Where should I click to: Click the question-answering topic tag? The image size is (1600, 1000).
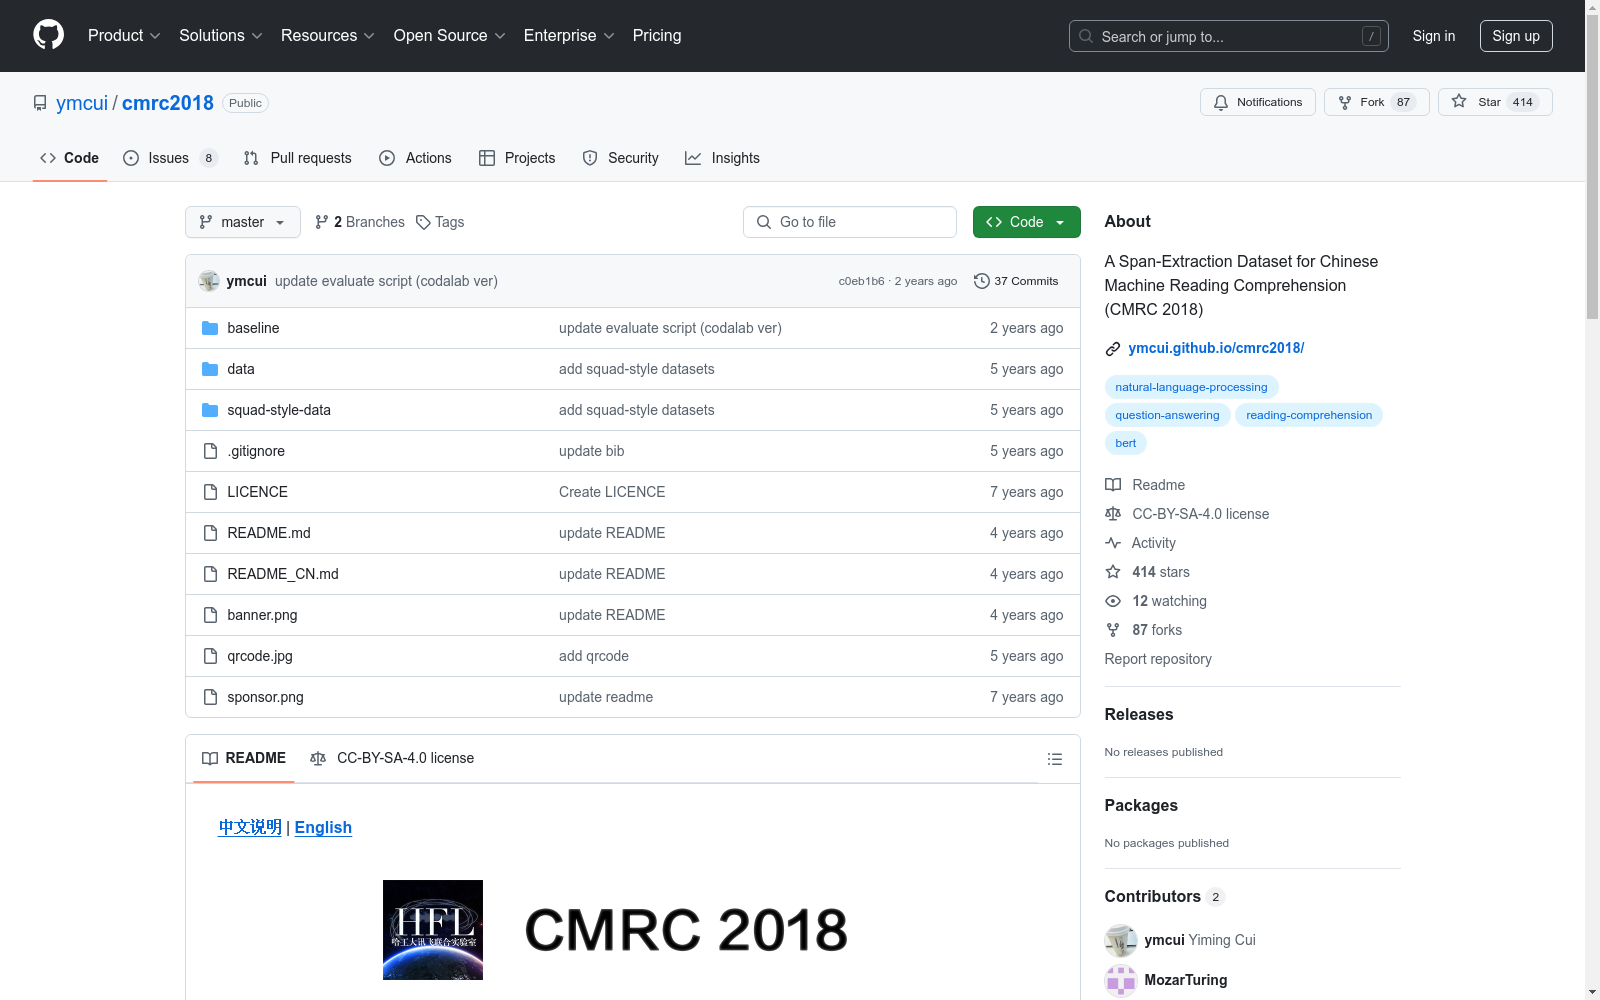point(1167,415)
